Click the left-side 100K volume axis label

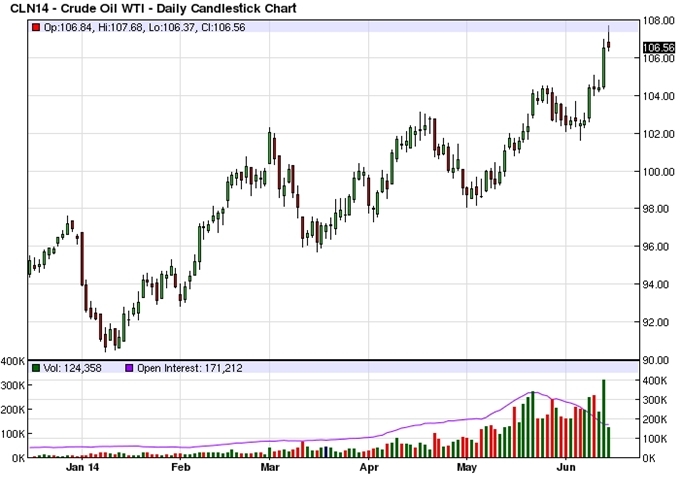13,434
